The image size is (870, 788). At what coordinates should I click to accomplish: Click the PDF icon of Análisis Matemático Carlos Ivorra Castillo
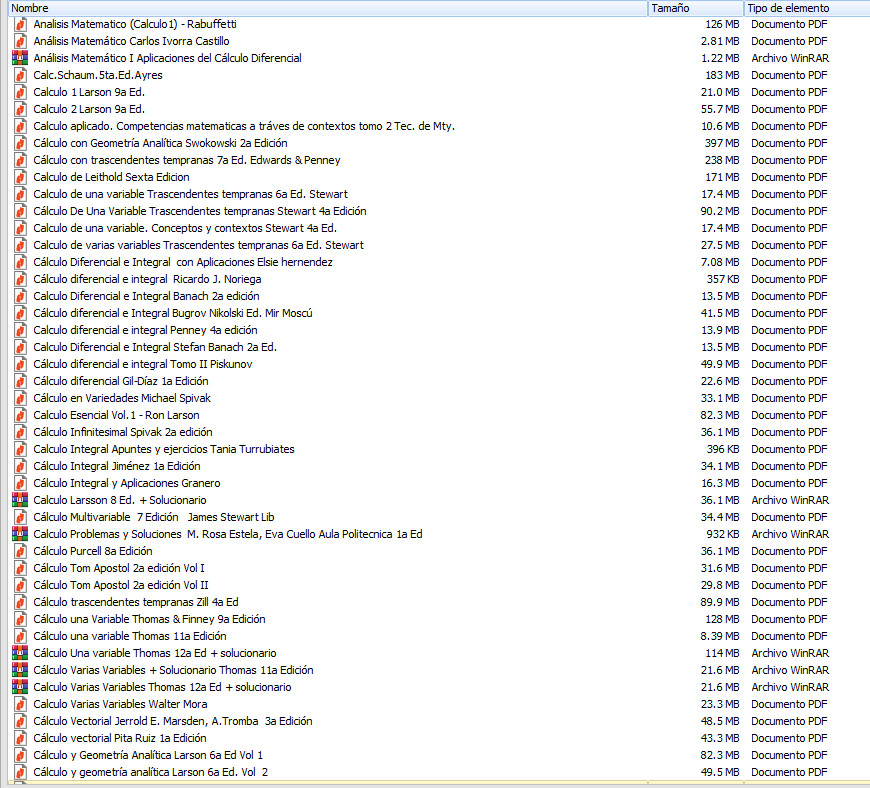[20, 41]
